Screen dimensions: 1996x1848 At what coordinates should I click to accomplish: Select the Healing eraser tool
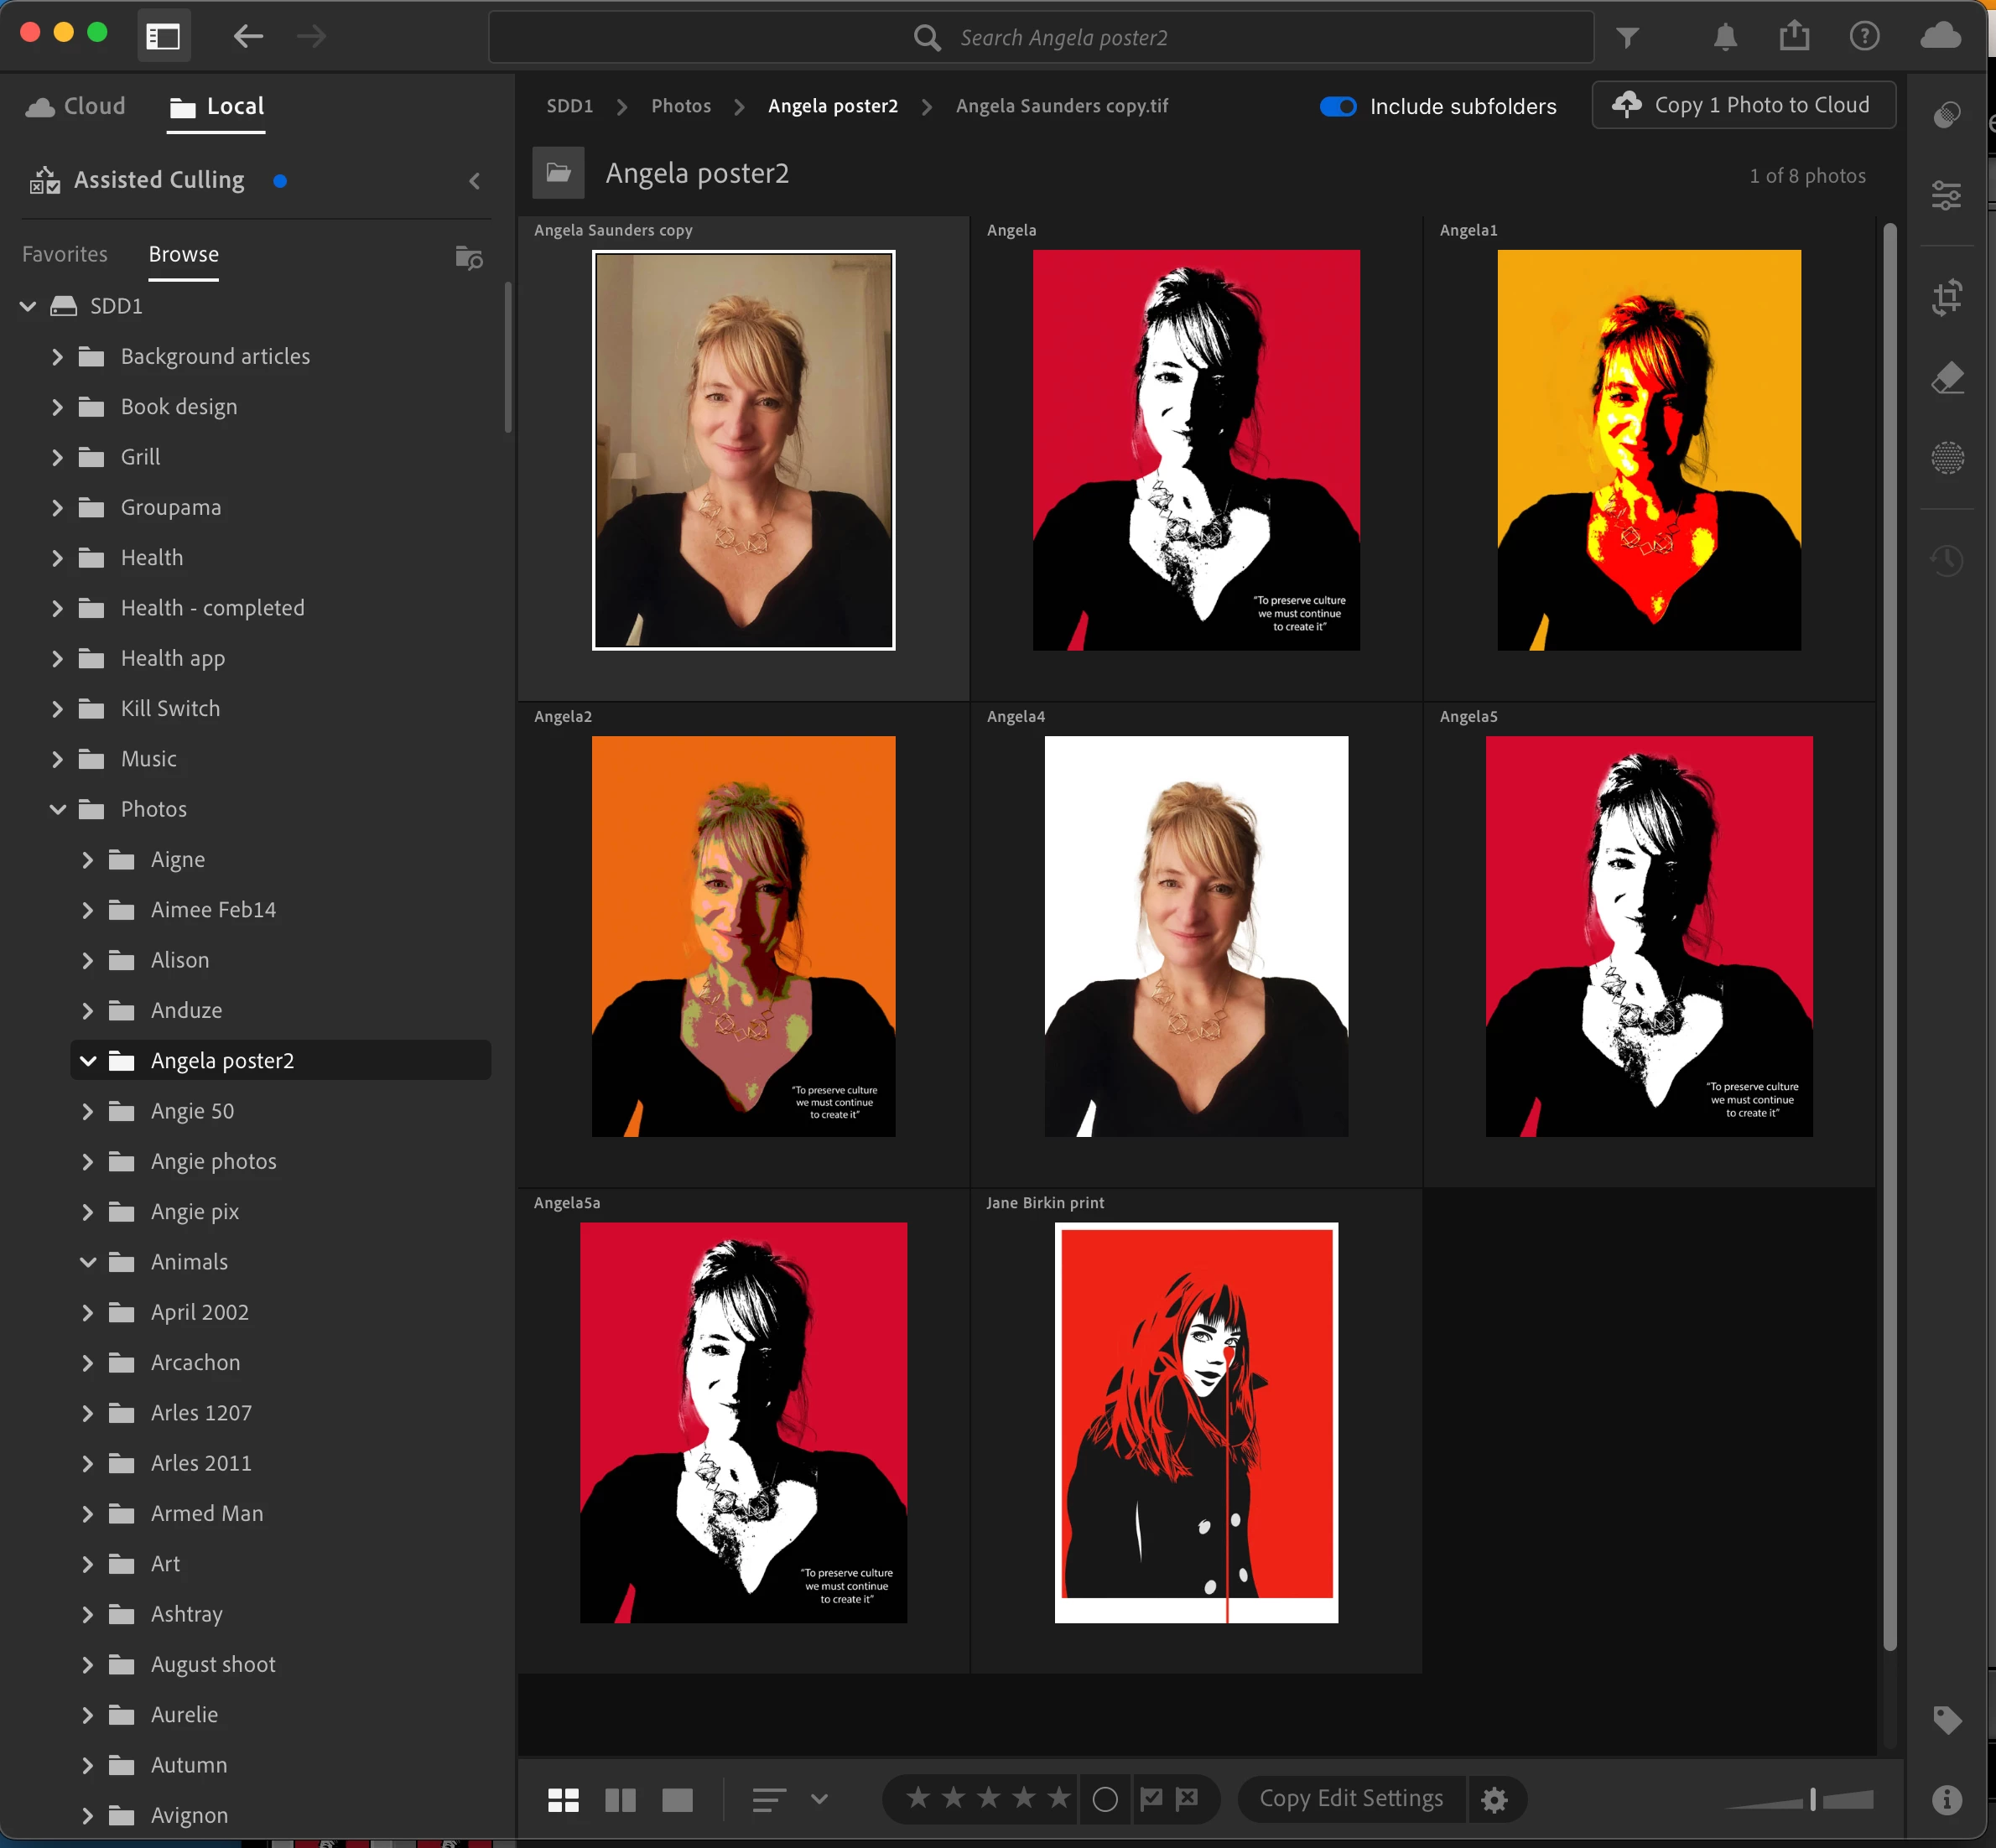pyautogui.click(x=1946, y=378)
